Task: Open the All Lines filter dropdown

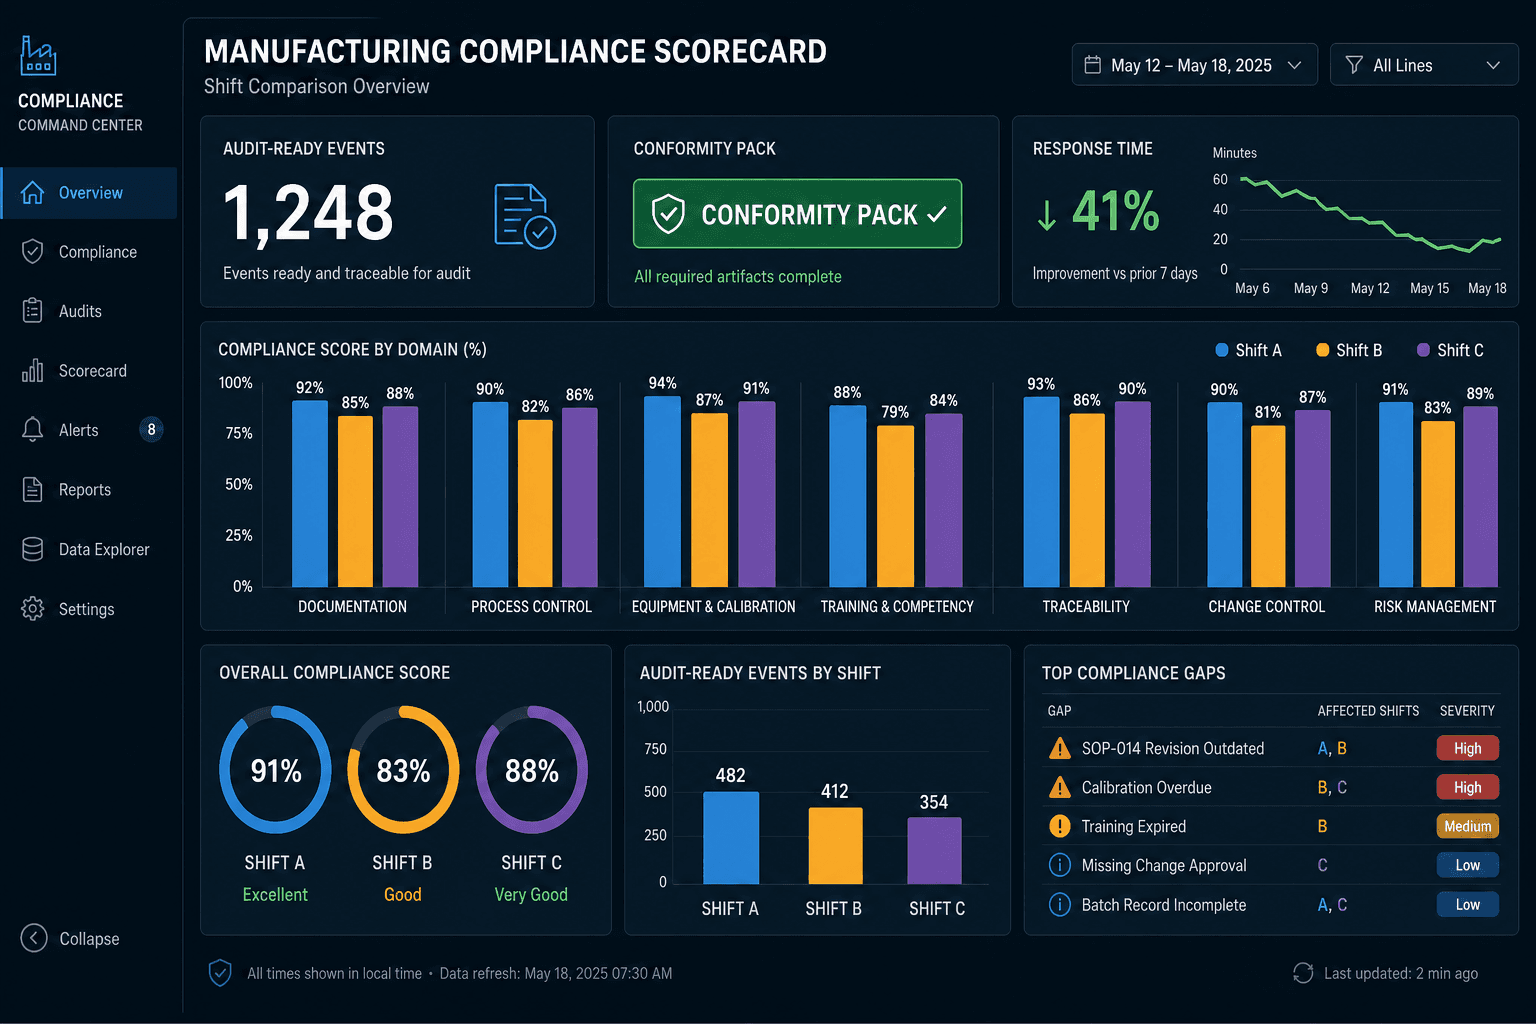Action: (1424, 65)
